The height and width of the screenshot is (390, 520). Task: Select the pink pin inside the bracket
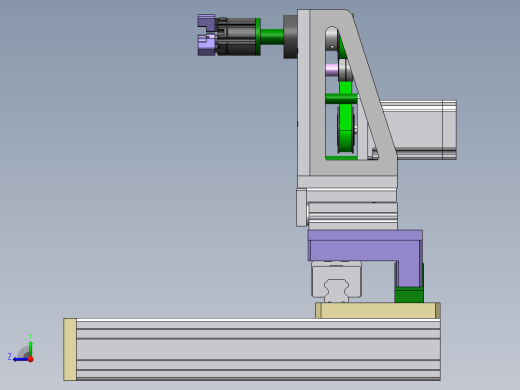click(x=332, y=70)
